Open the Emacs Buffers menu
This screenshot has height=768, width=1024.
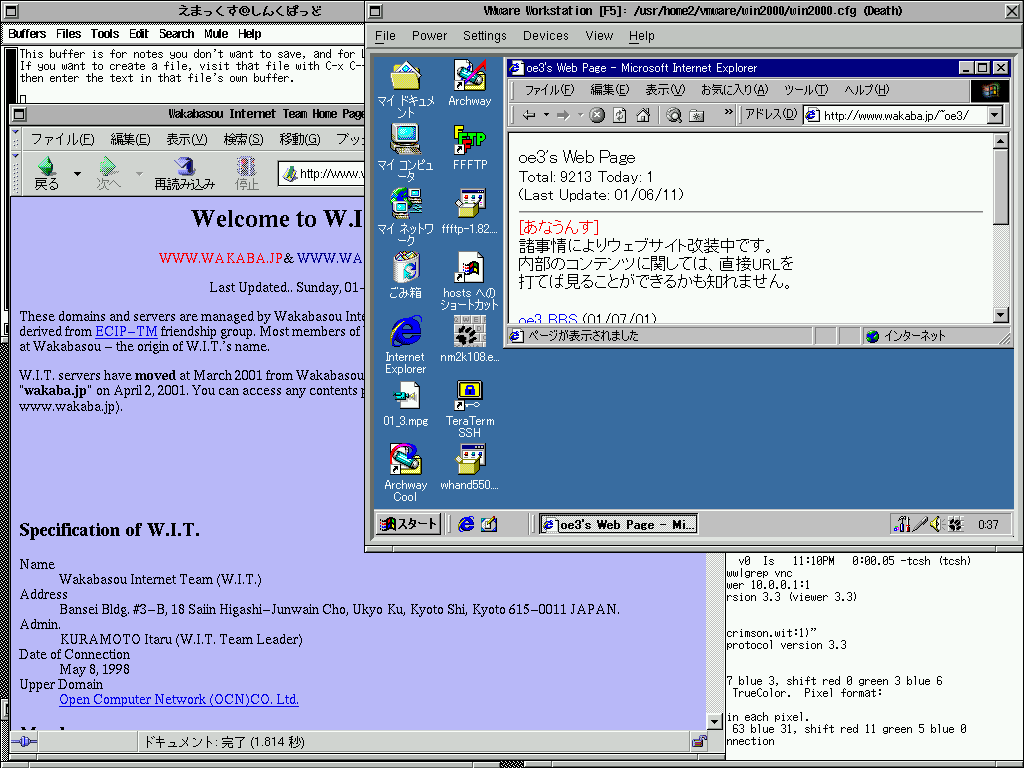pyautogui.click(x=27, y=34)
